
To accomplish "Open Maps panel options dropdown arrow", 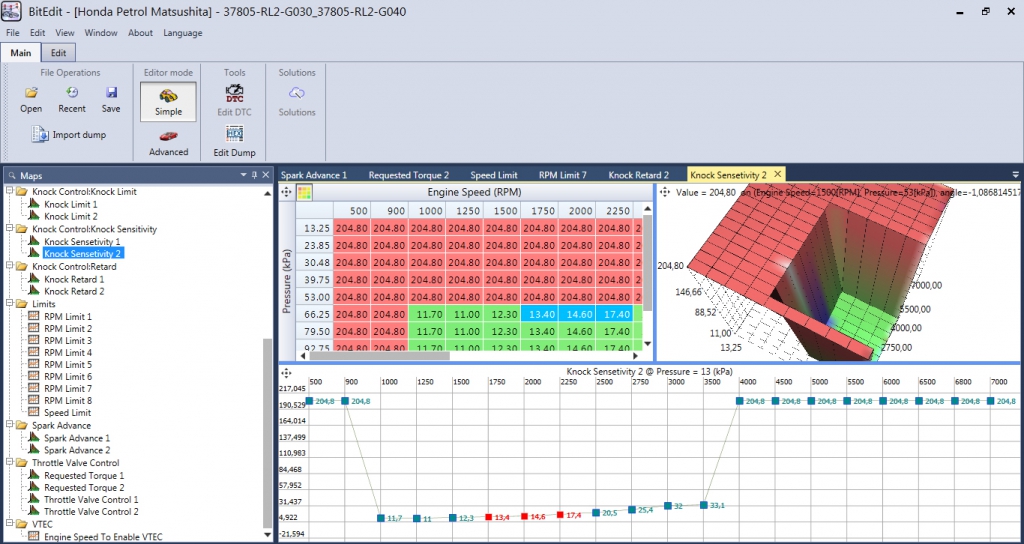I will point(244,175).
